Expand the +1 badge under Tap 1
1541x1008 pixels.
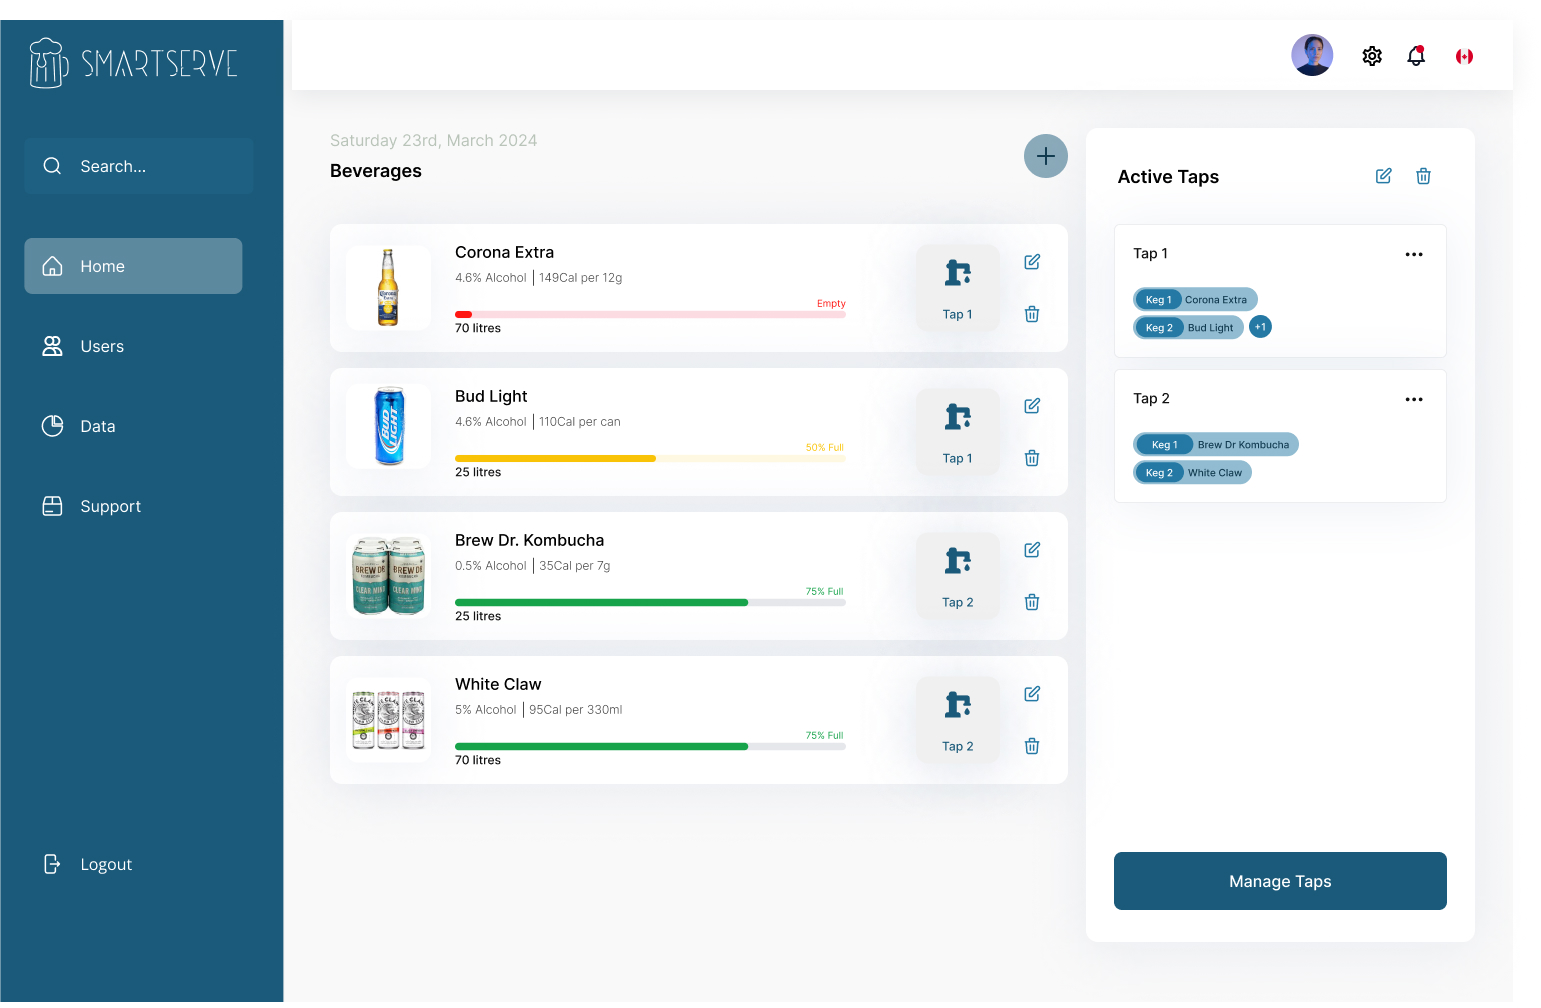click(x=1260, y=326)
